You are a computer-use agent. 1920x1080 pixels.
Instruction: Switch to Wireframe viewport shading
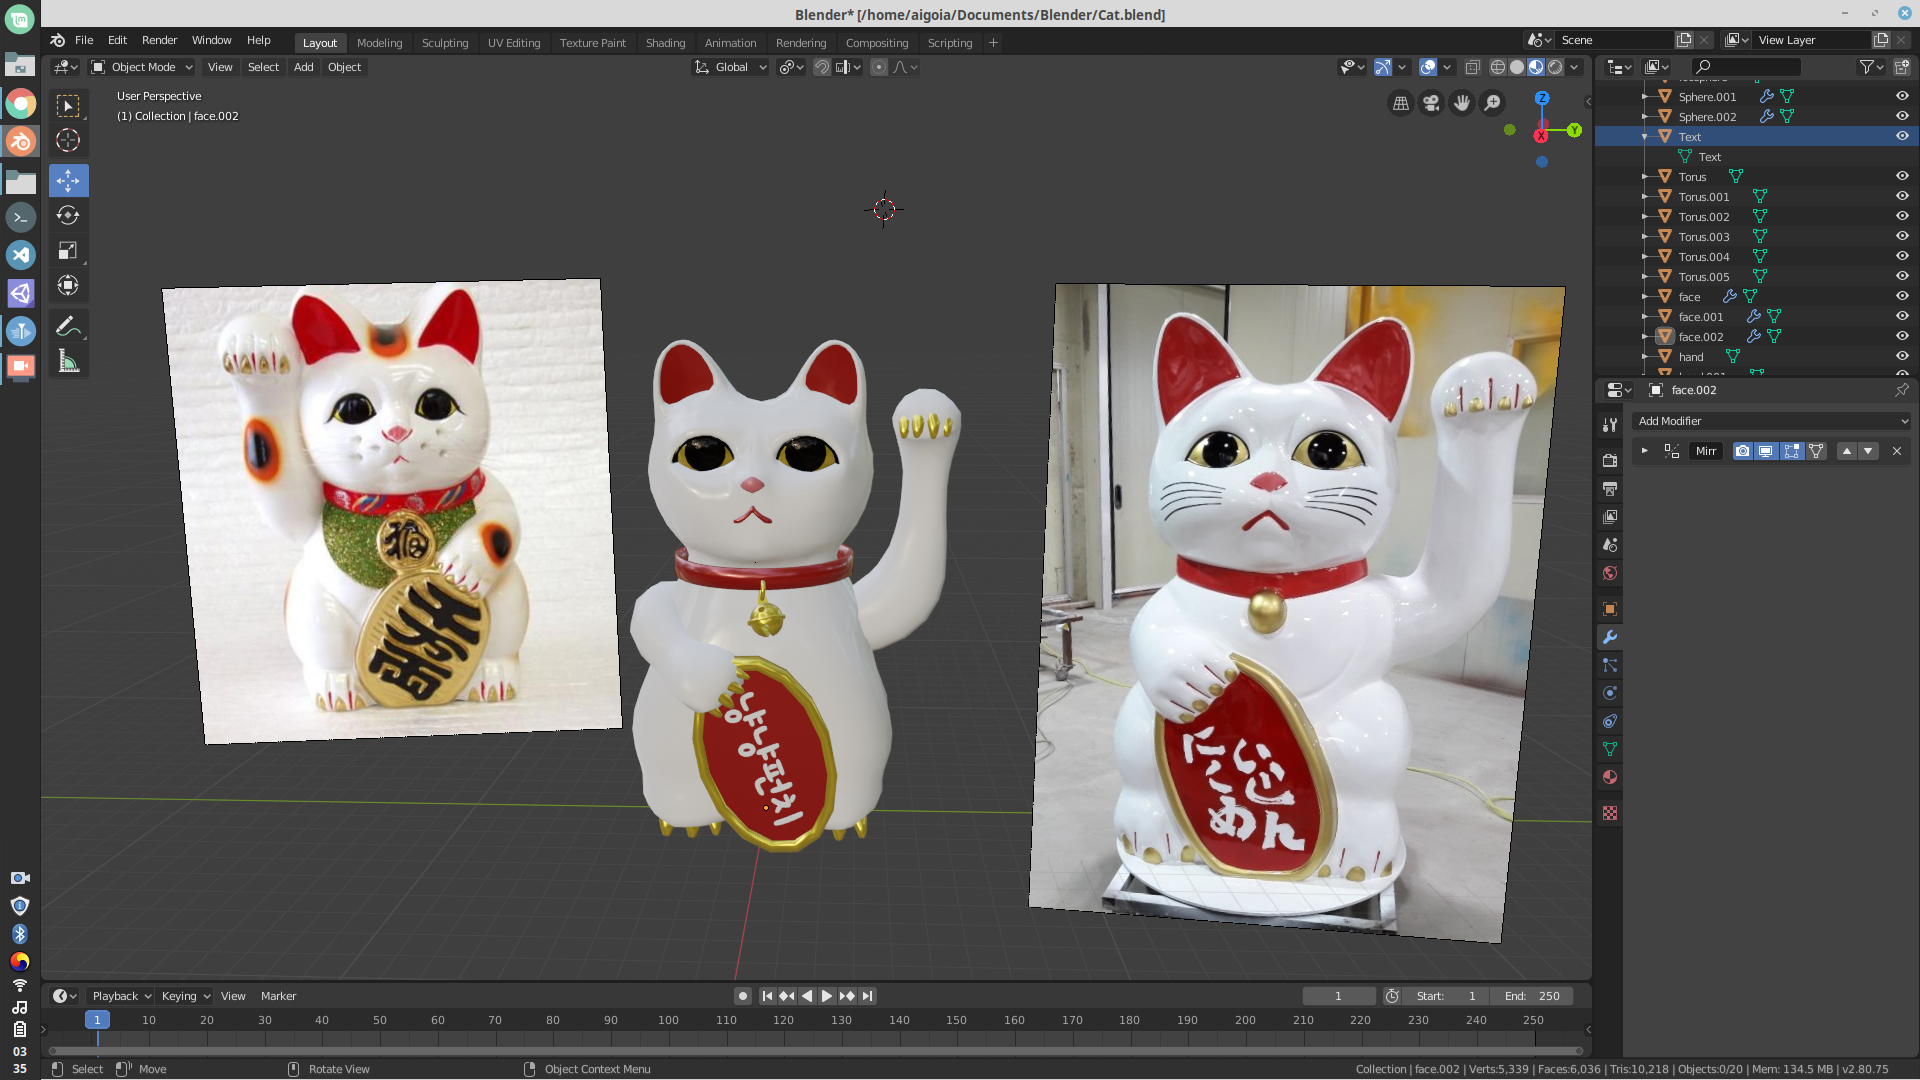pyautogui.click(x=1498, y=67)
